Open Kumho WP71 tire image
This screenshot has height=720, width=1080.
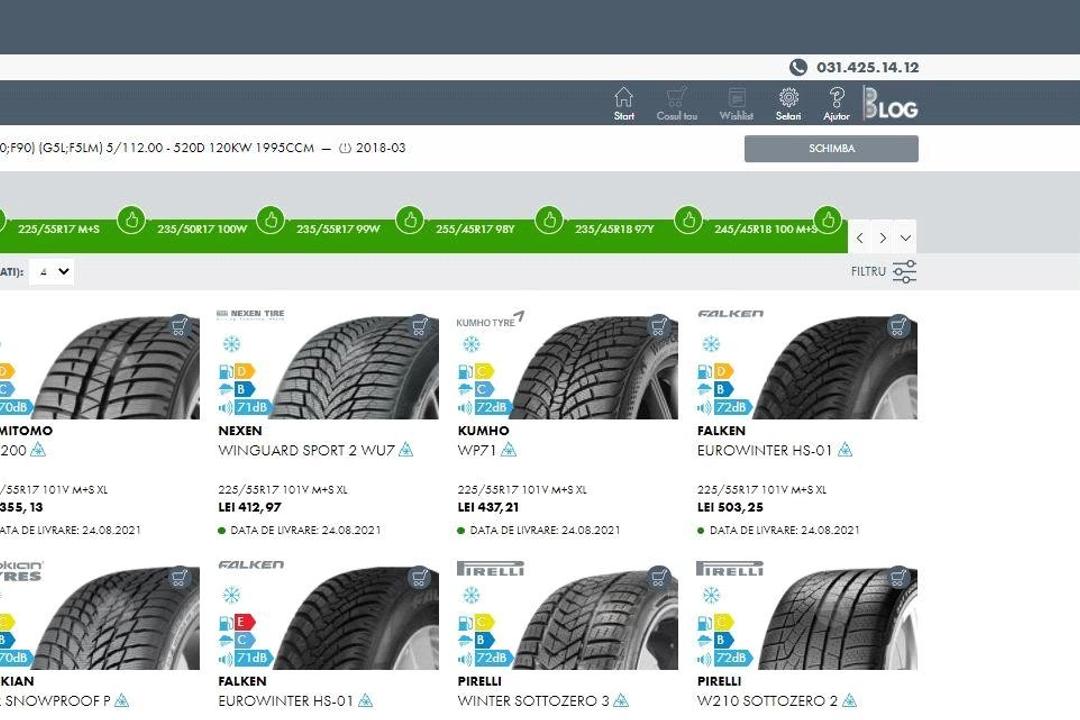tap(594, 368)
